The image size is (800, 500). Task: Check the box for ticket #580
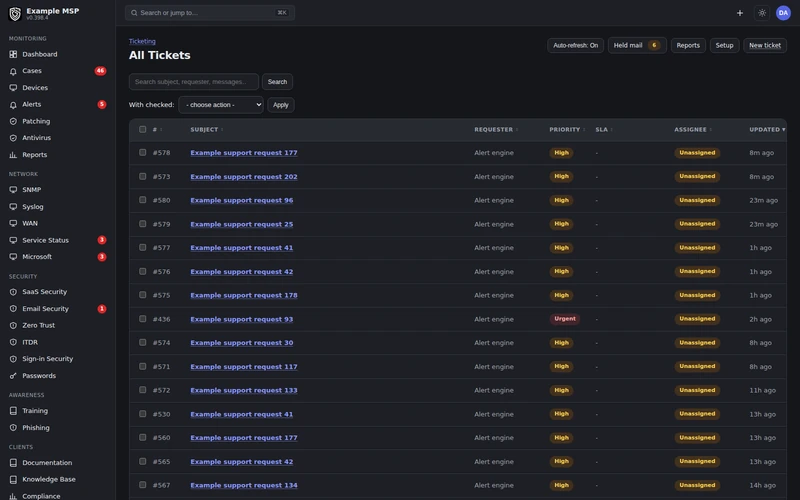coord(142,200)
